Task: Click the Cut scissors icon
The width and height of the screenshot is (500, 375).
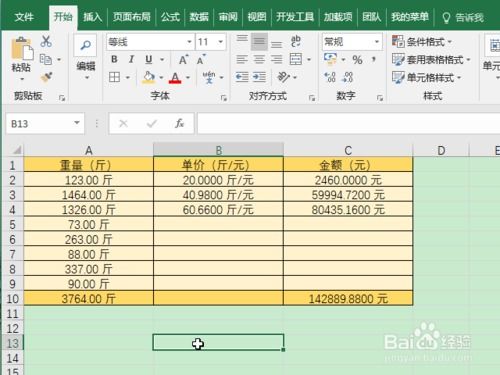Action: pos(46,41)
